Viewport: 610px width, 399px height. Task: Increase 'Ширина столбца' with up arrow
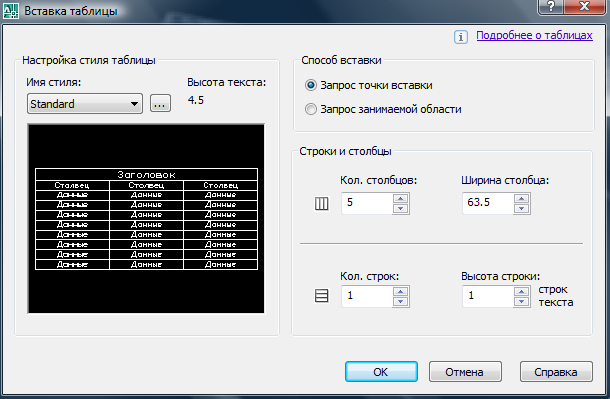(x=521, y=199)
